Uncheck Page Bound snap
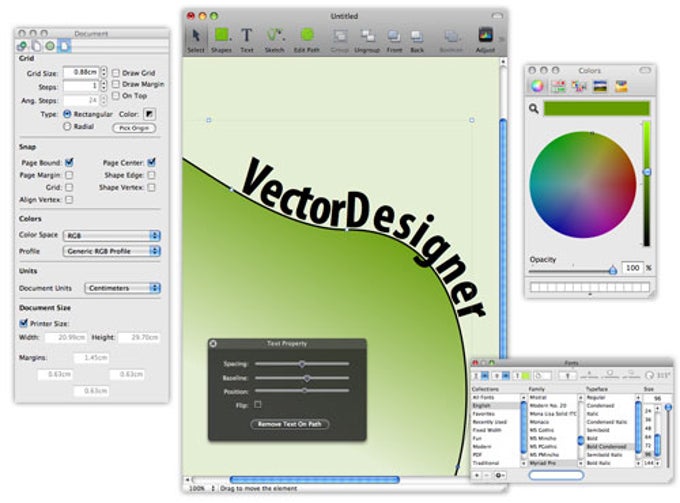The height and width of the screenshot is (503, 680). pyautogui.click(x=69, y=162)
